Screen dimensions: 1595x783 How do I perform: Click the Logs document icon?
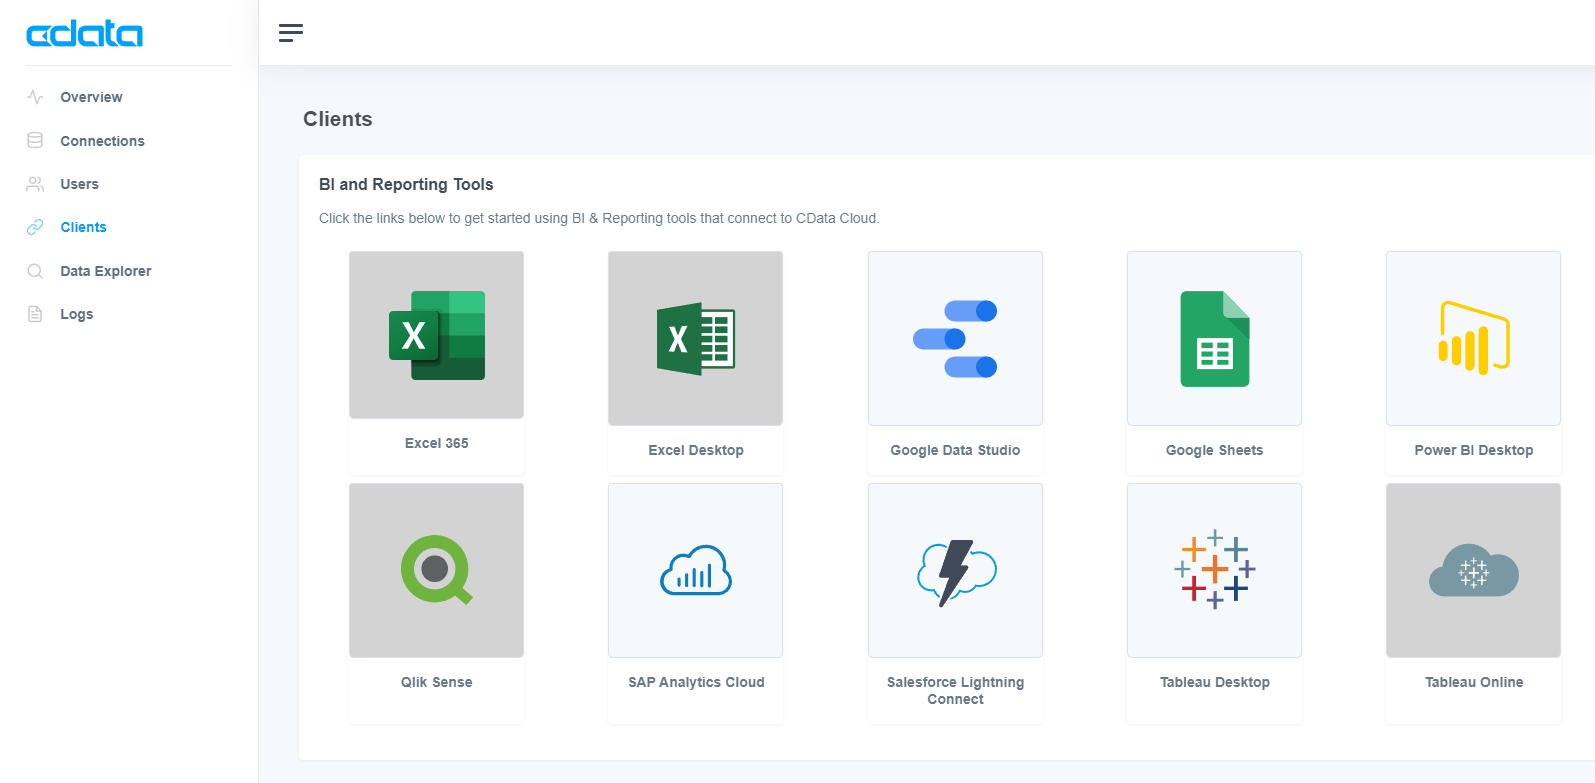pos(35,314)
